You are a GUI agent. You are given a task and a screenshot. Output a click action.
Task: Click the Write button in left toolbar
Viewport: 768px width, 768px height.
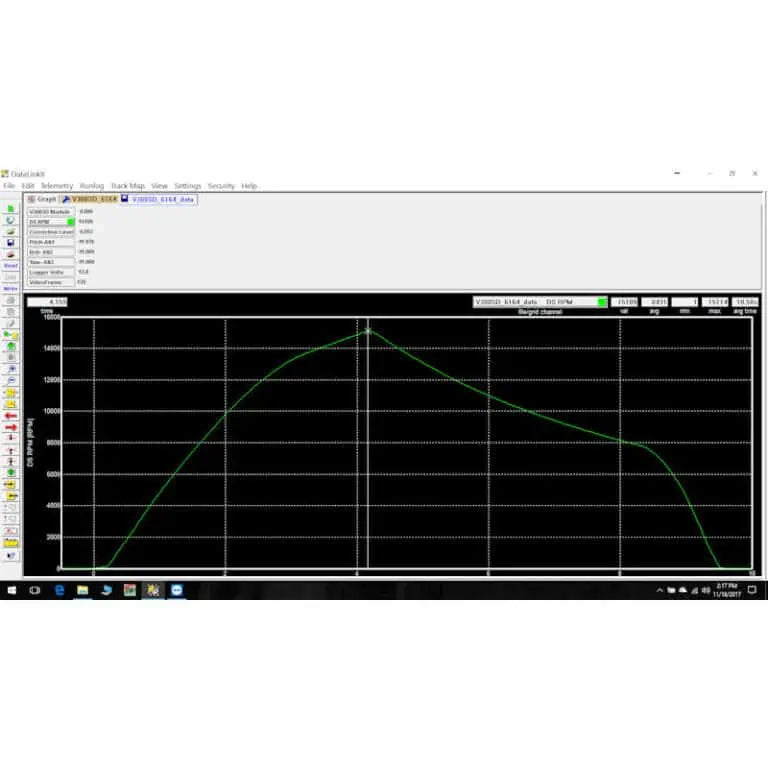[11, 288]
